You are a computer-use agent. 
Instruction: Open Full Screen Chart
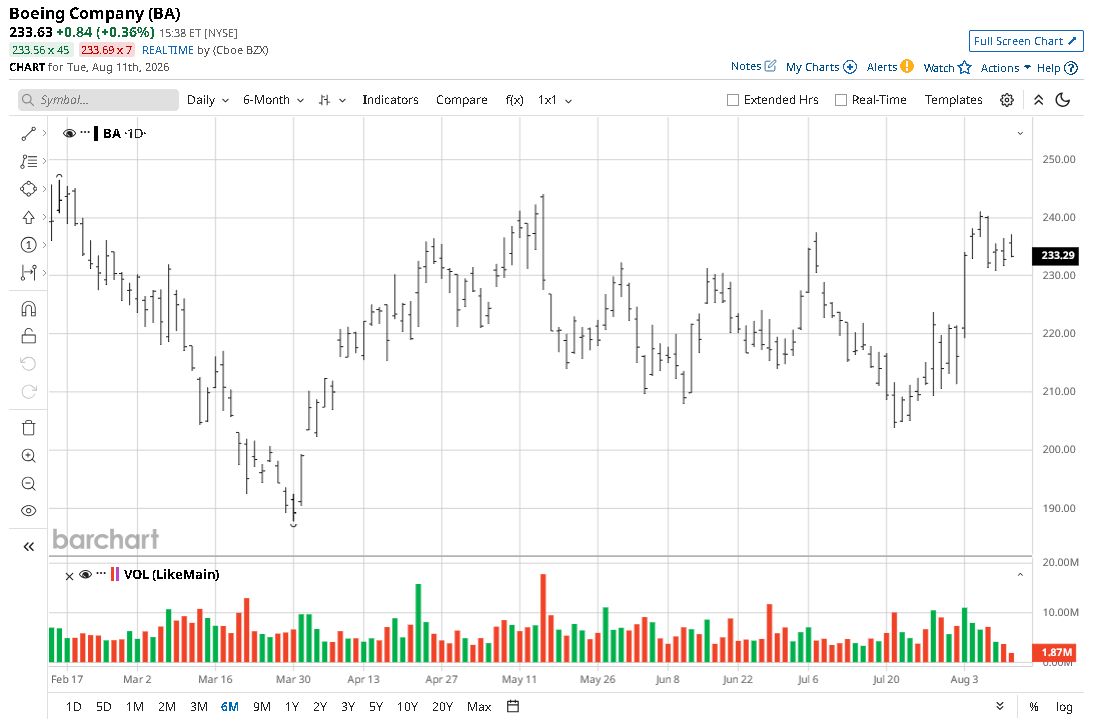click(1025, 41)
